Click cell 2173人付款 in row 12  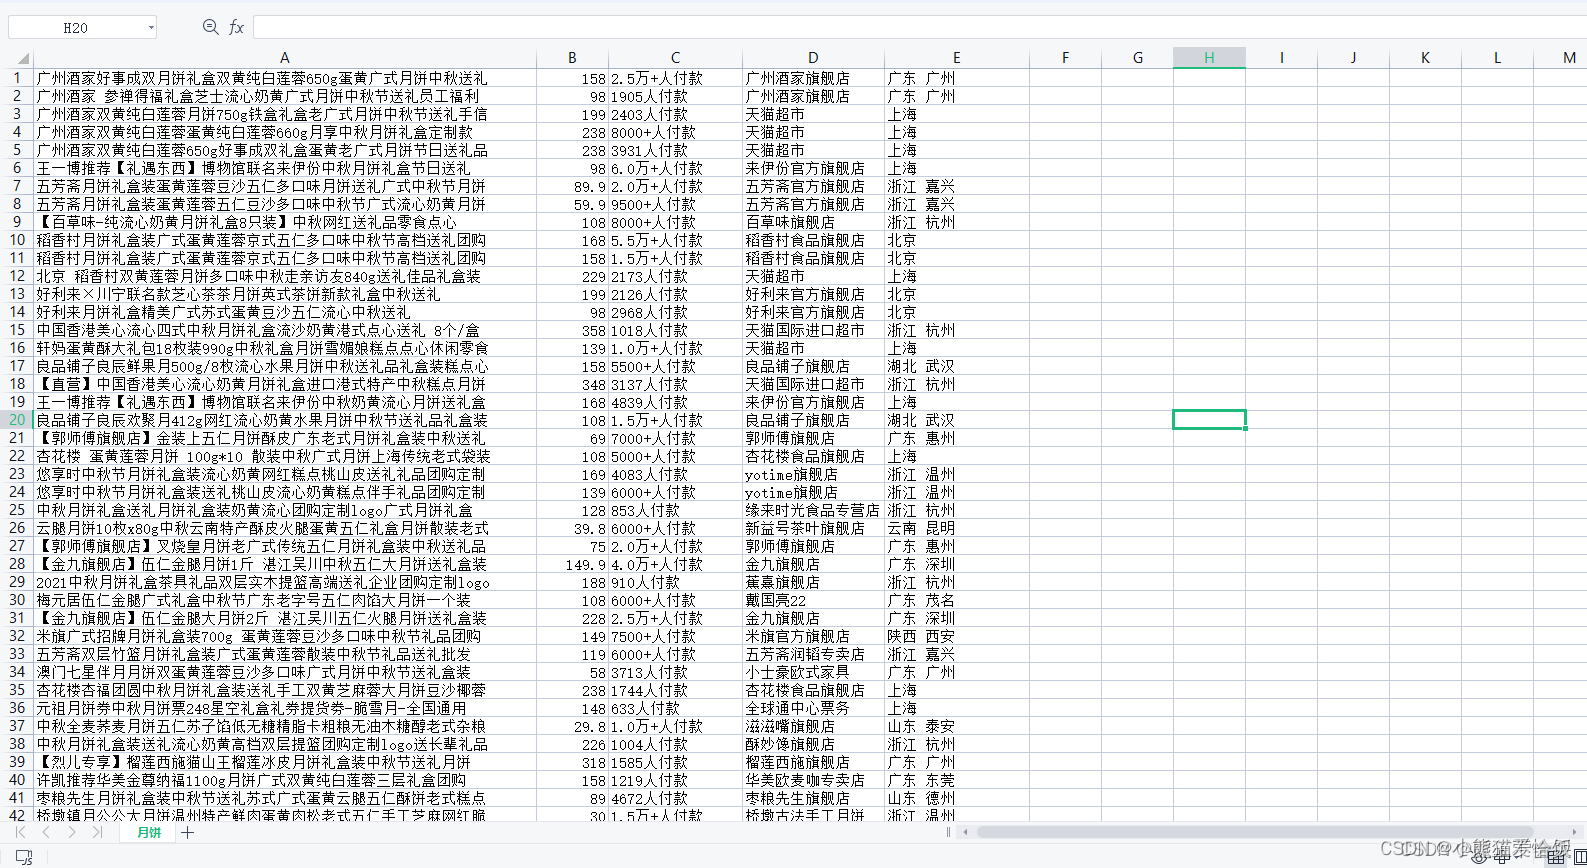(675, 276)
